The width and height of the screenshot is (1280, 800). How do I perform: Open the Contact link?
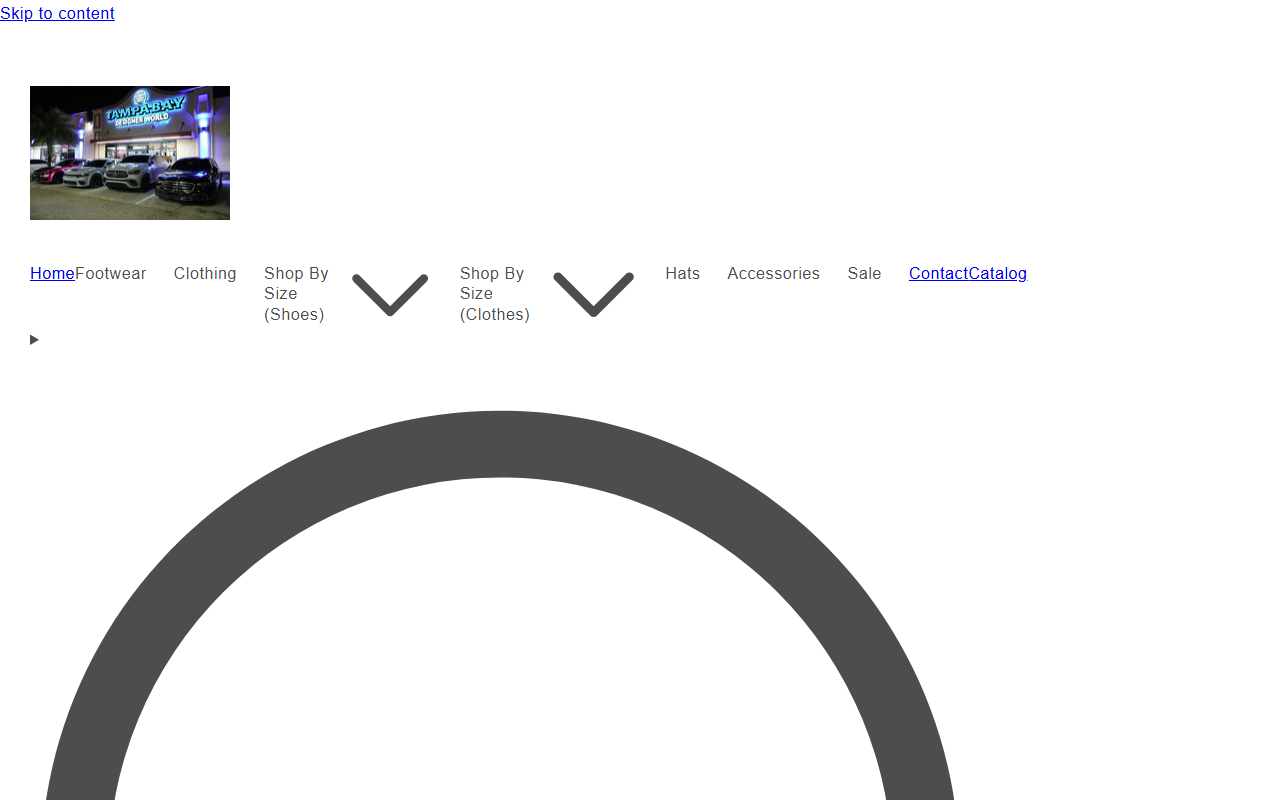point(938,273)
